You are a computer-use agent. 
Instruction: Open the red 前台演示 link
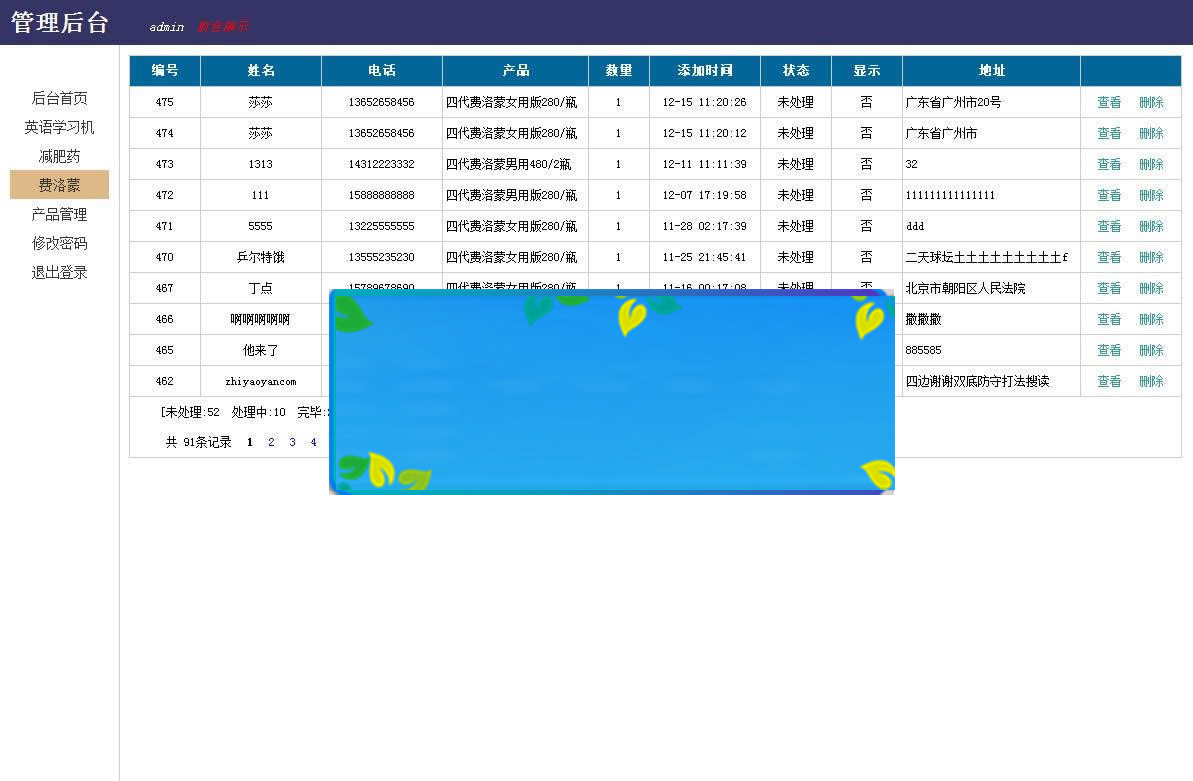coord(222,26)
